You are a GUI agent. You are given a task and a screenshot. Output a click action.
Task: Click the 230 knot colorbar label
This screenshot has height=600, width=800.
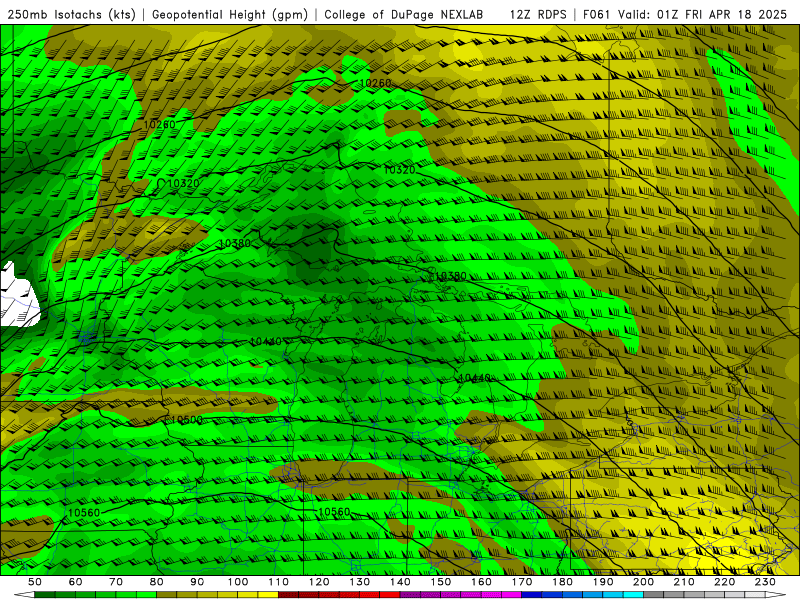coord(765,582)
